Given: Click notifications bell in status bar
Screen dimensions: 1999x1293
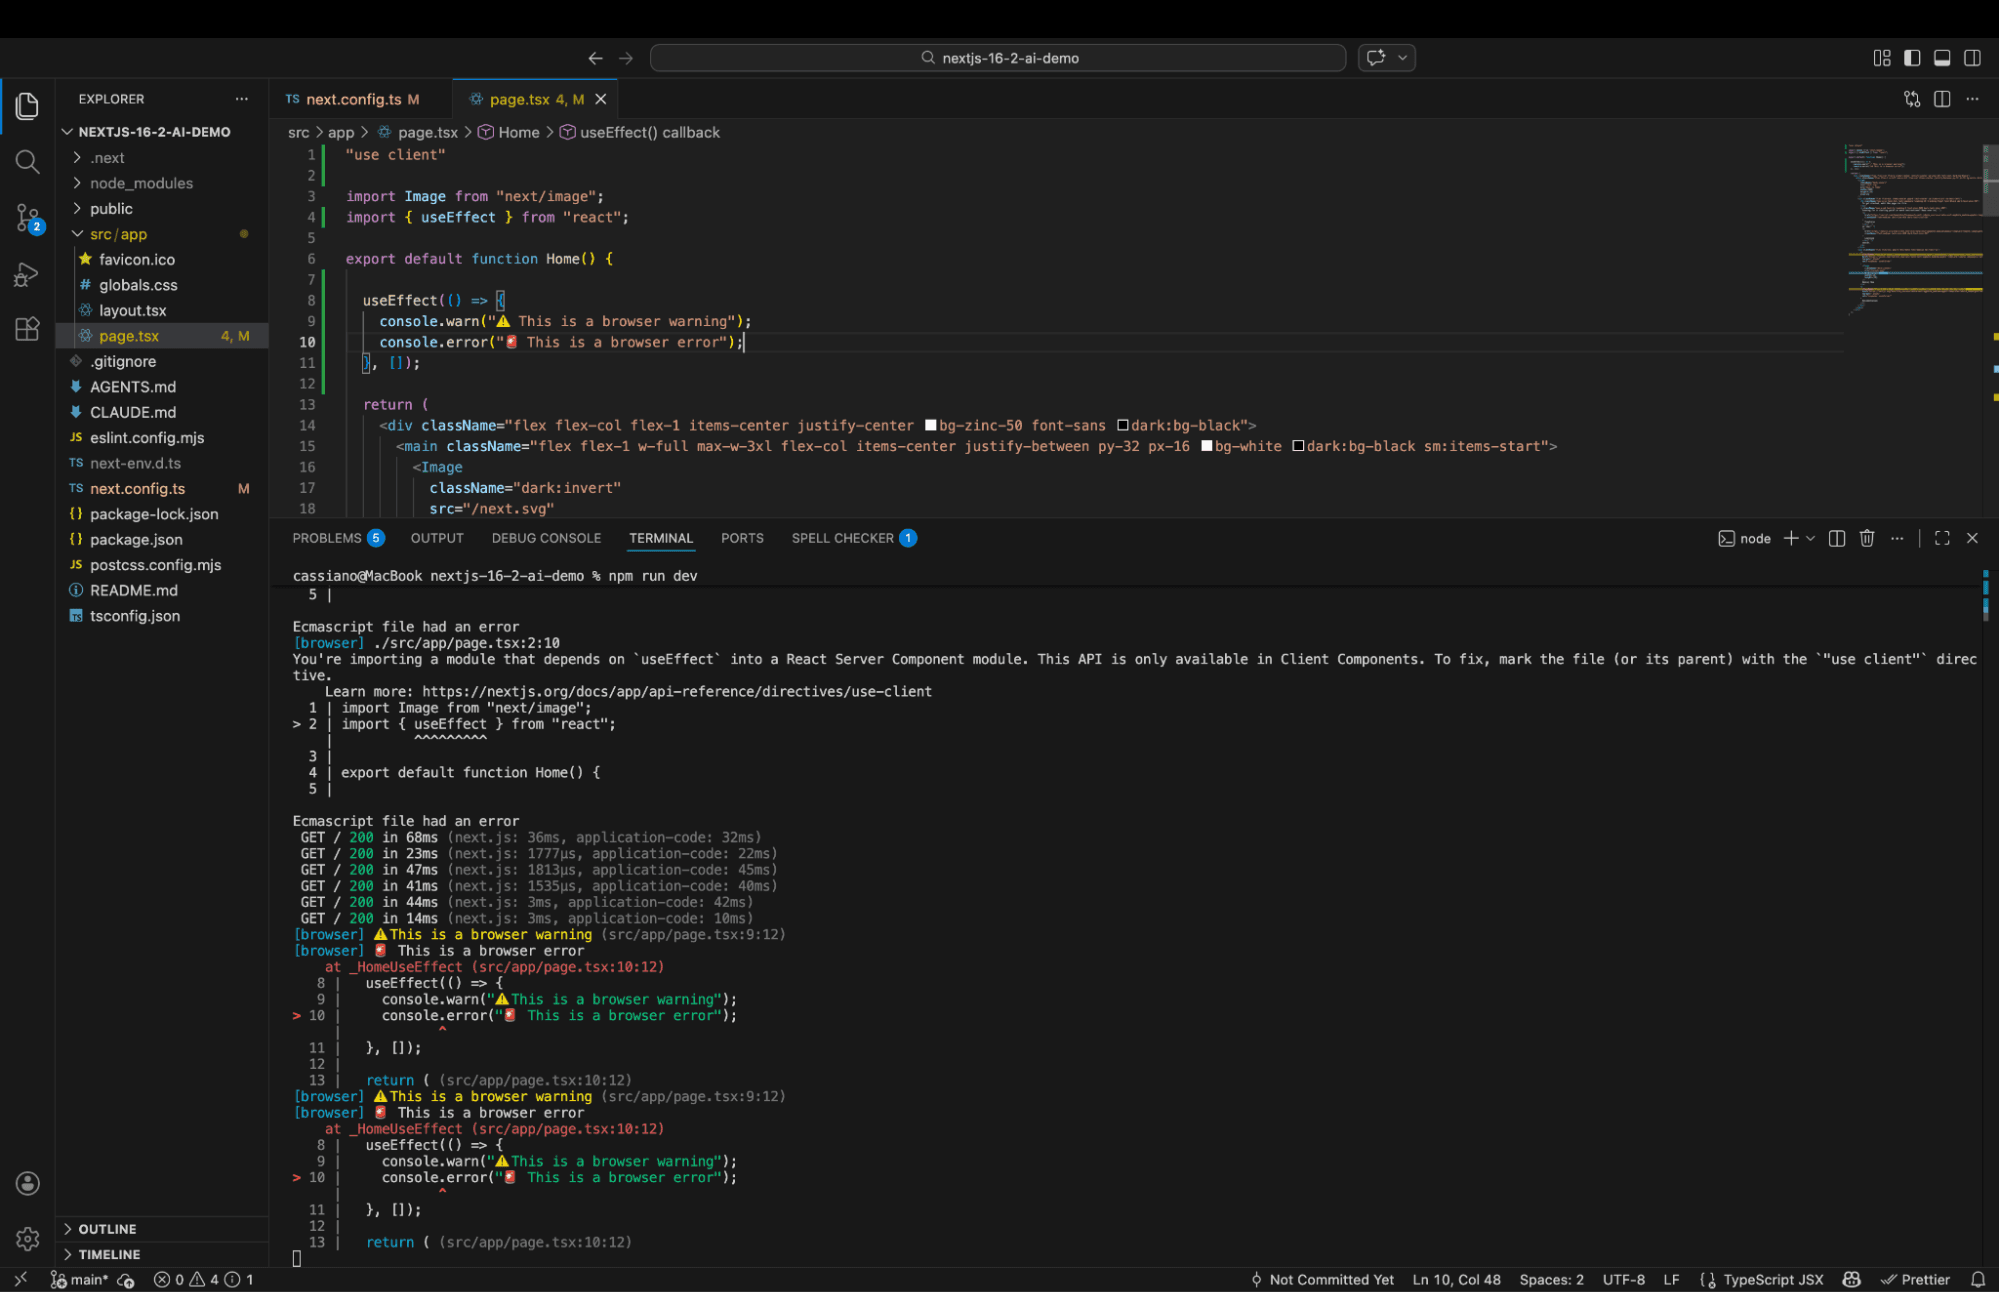Looking at the screenshot, I should 1977,1280.
